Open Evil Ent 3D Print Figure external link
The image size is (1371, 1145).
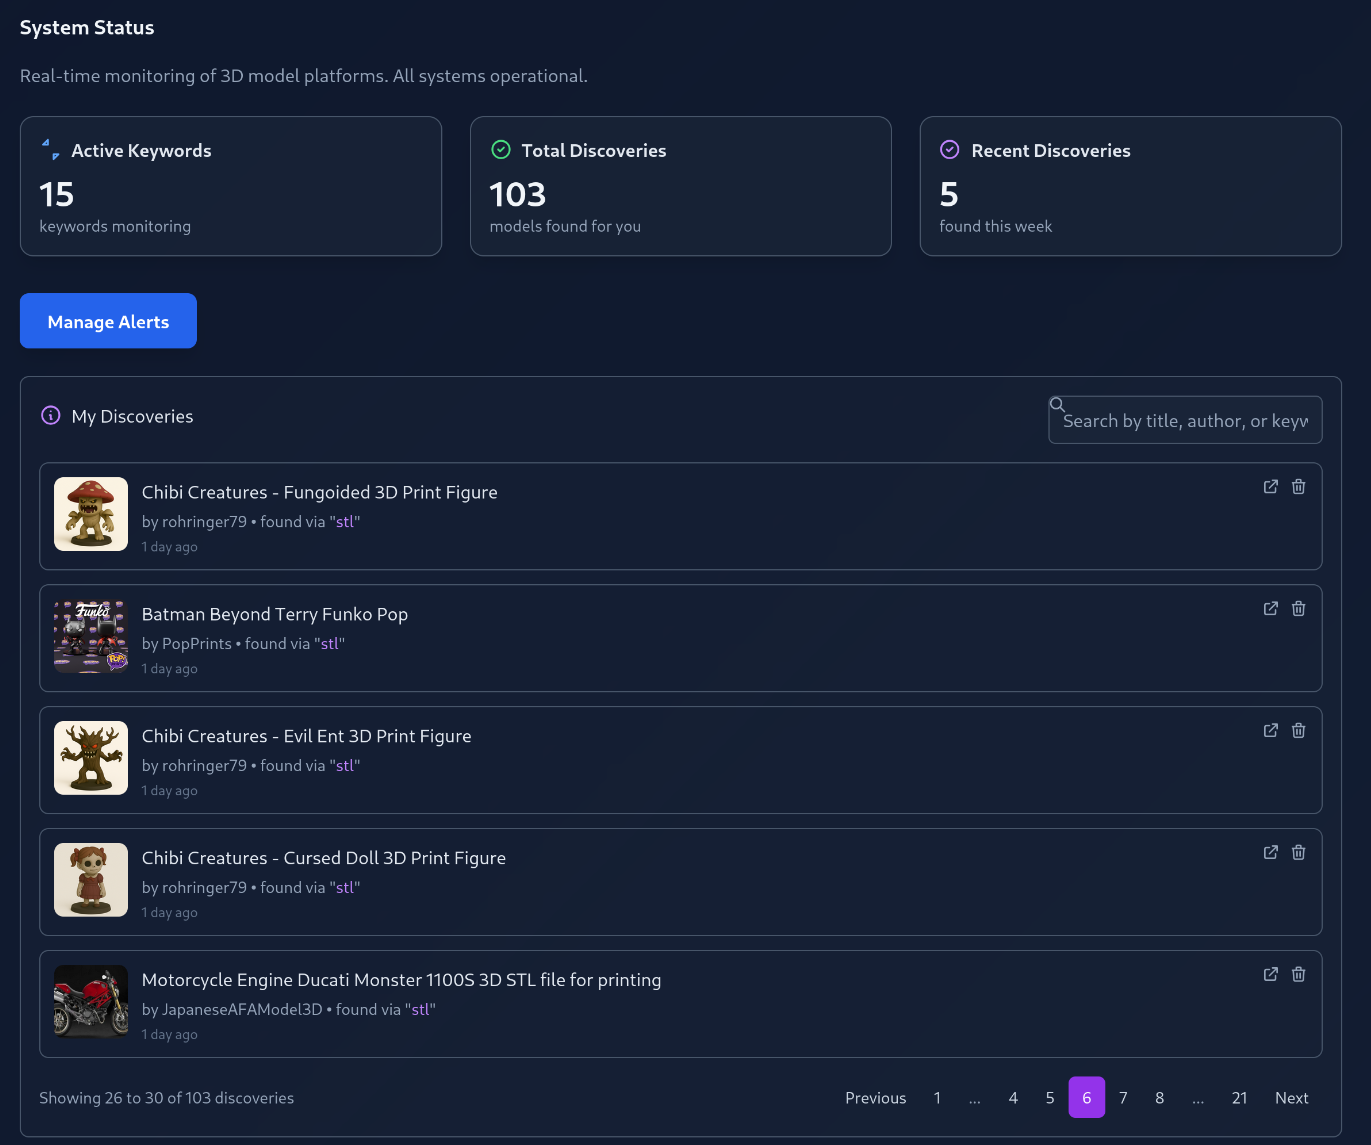[x=1270, y=731]
